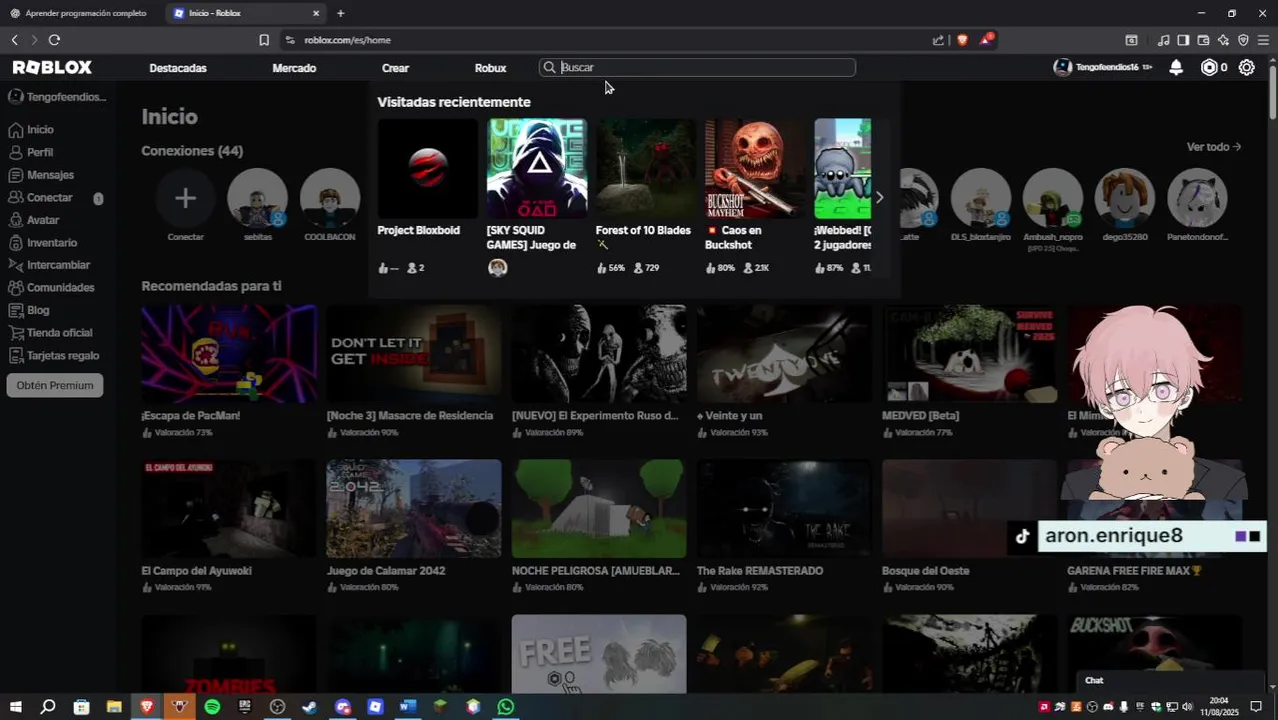Click Conexiones (44) heading
The width and height of the screenshot is (1278, 720).
[192, 151]
